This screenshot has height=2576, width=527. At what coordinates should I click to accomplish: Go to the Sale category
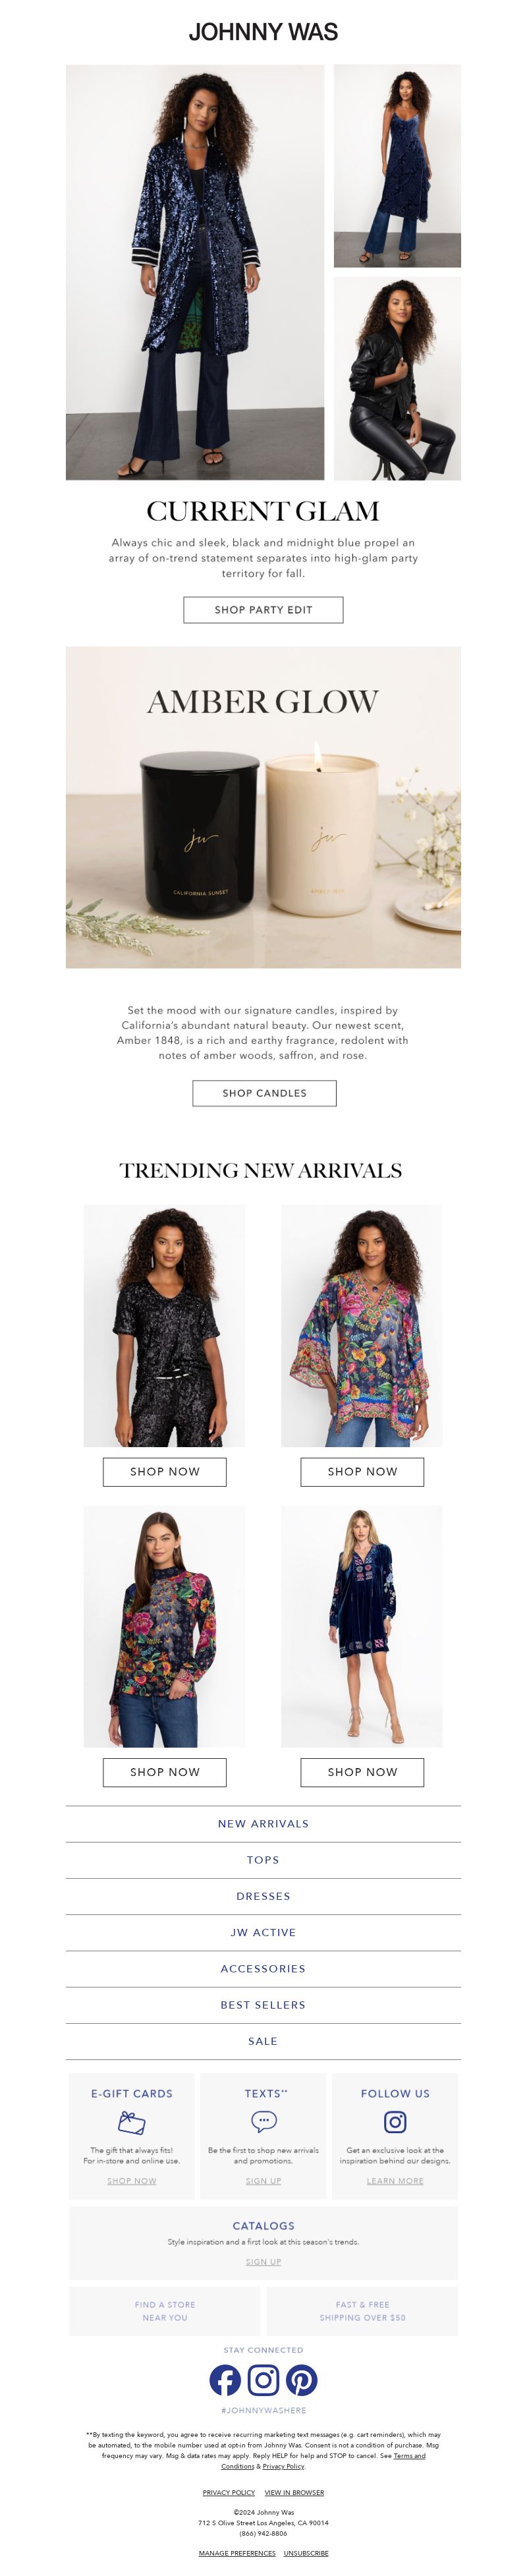(x=263, y=2040)
